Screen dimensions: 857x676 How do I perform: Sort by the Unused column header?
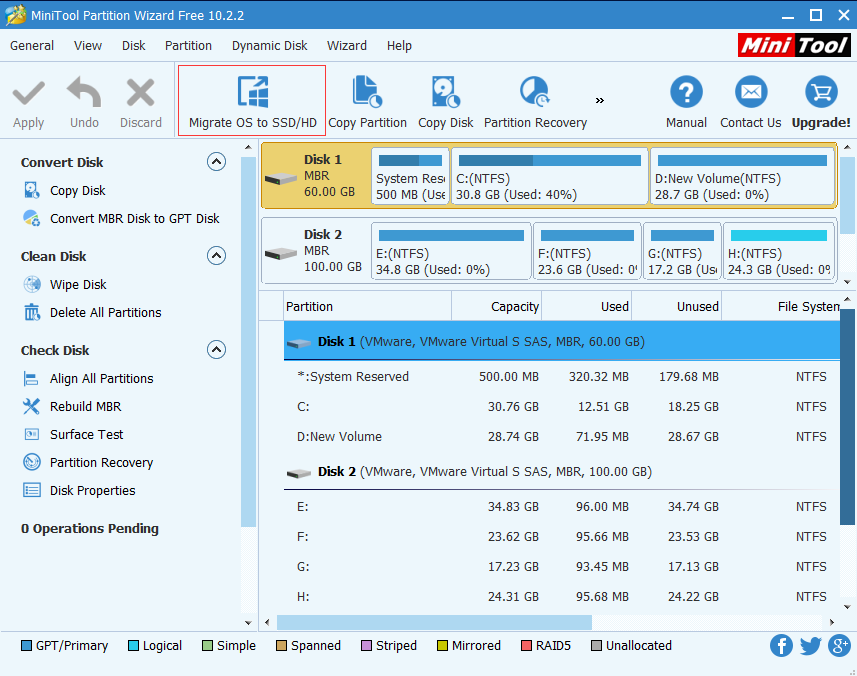coord(676,307)
